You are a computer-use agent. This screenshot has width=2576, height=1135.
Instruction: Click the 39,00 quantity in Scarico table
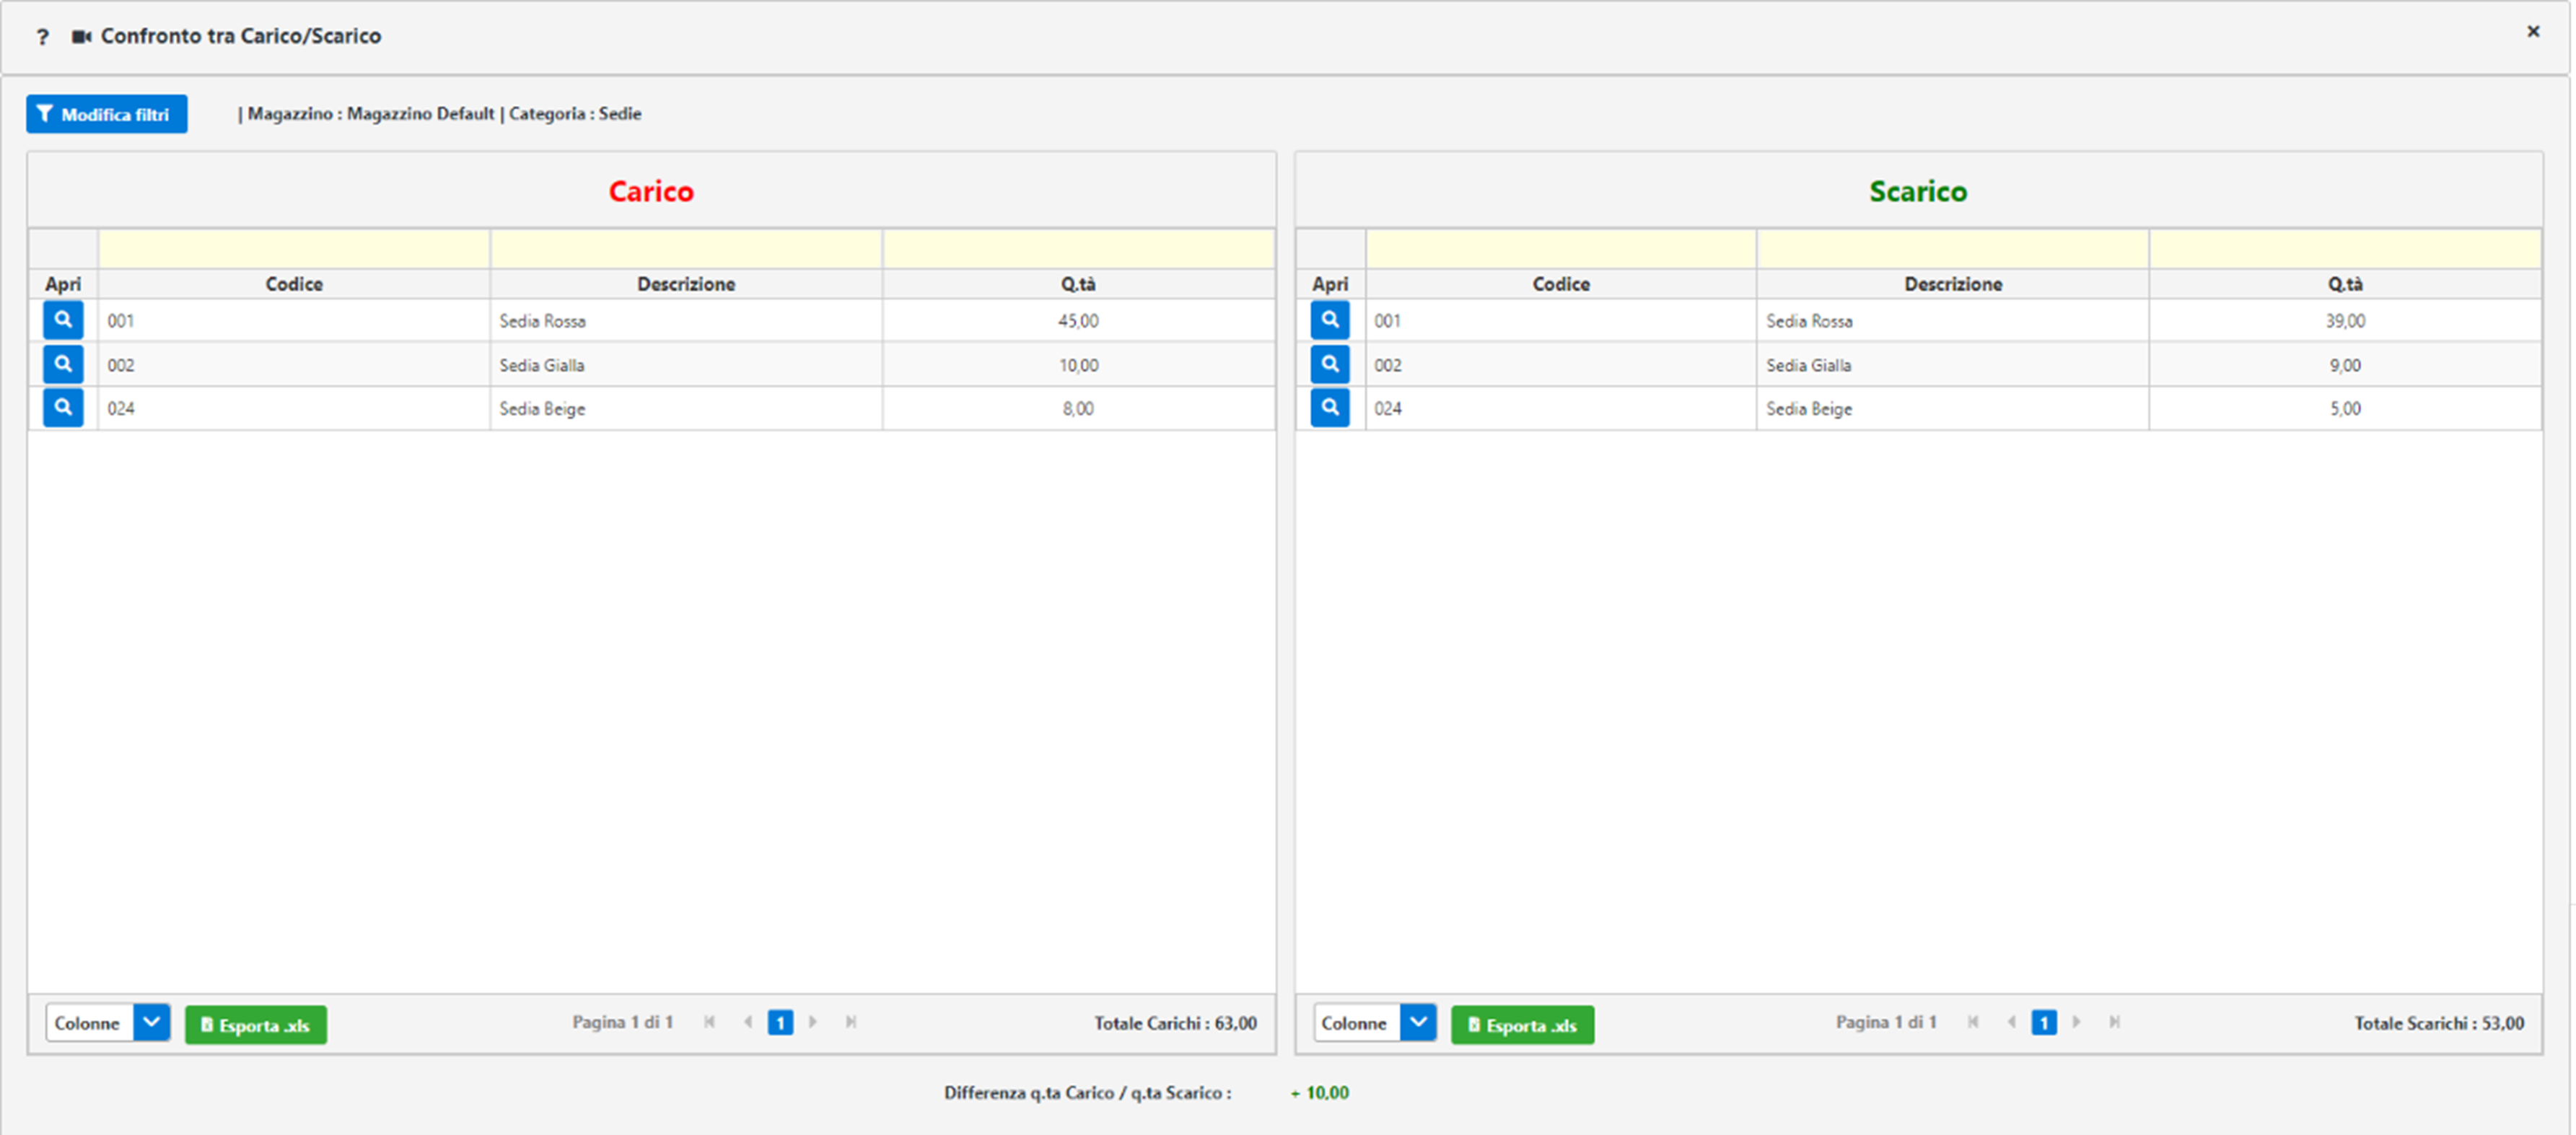pos(2345,321)
